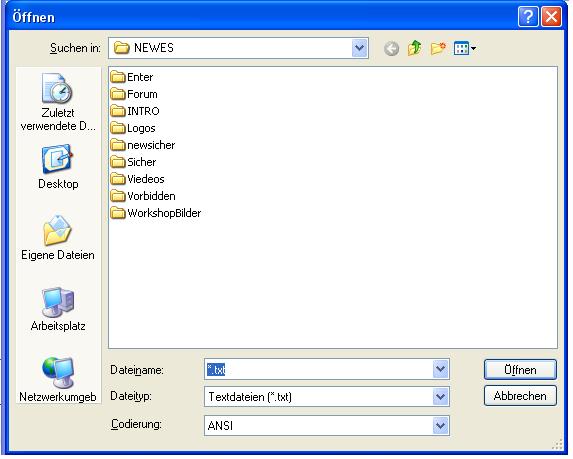Click the help question mark button
The image size is (573, 459).
tap(528, 16)
